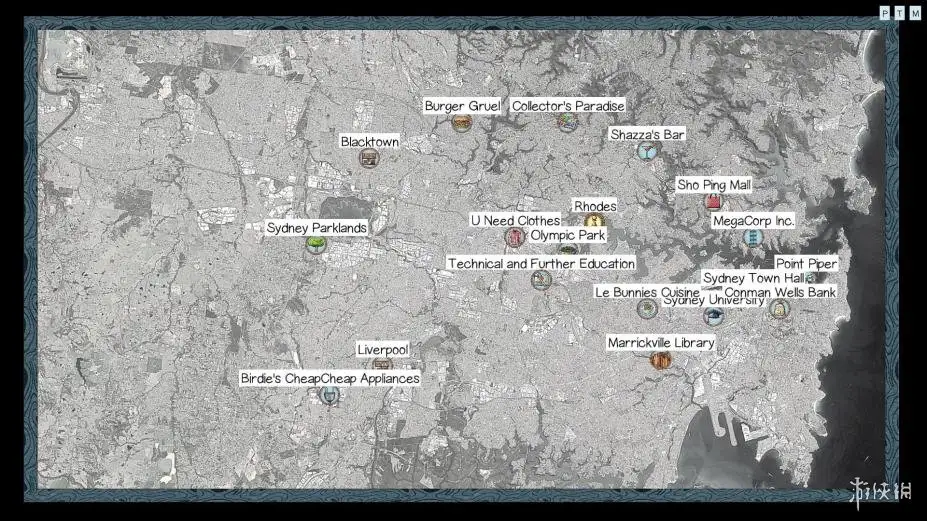Click the "Marrickville Library" text label
This screenshot has height=521, width=927.
click(661, 343)
